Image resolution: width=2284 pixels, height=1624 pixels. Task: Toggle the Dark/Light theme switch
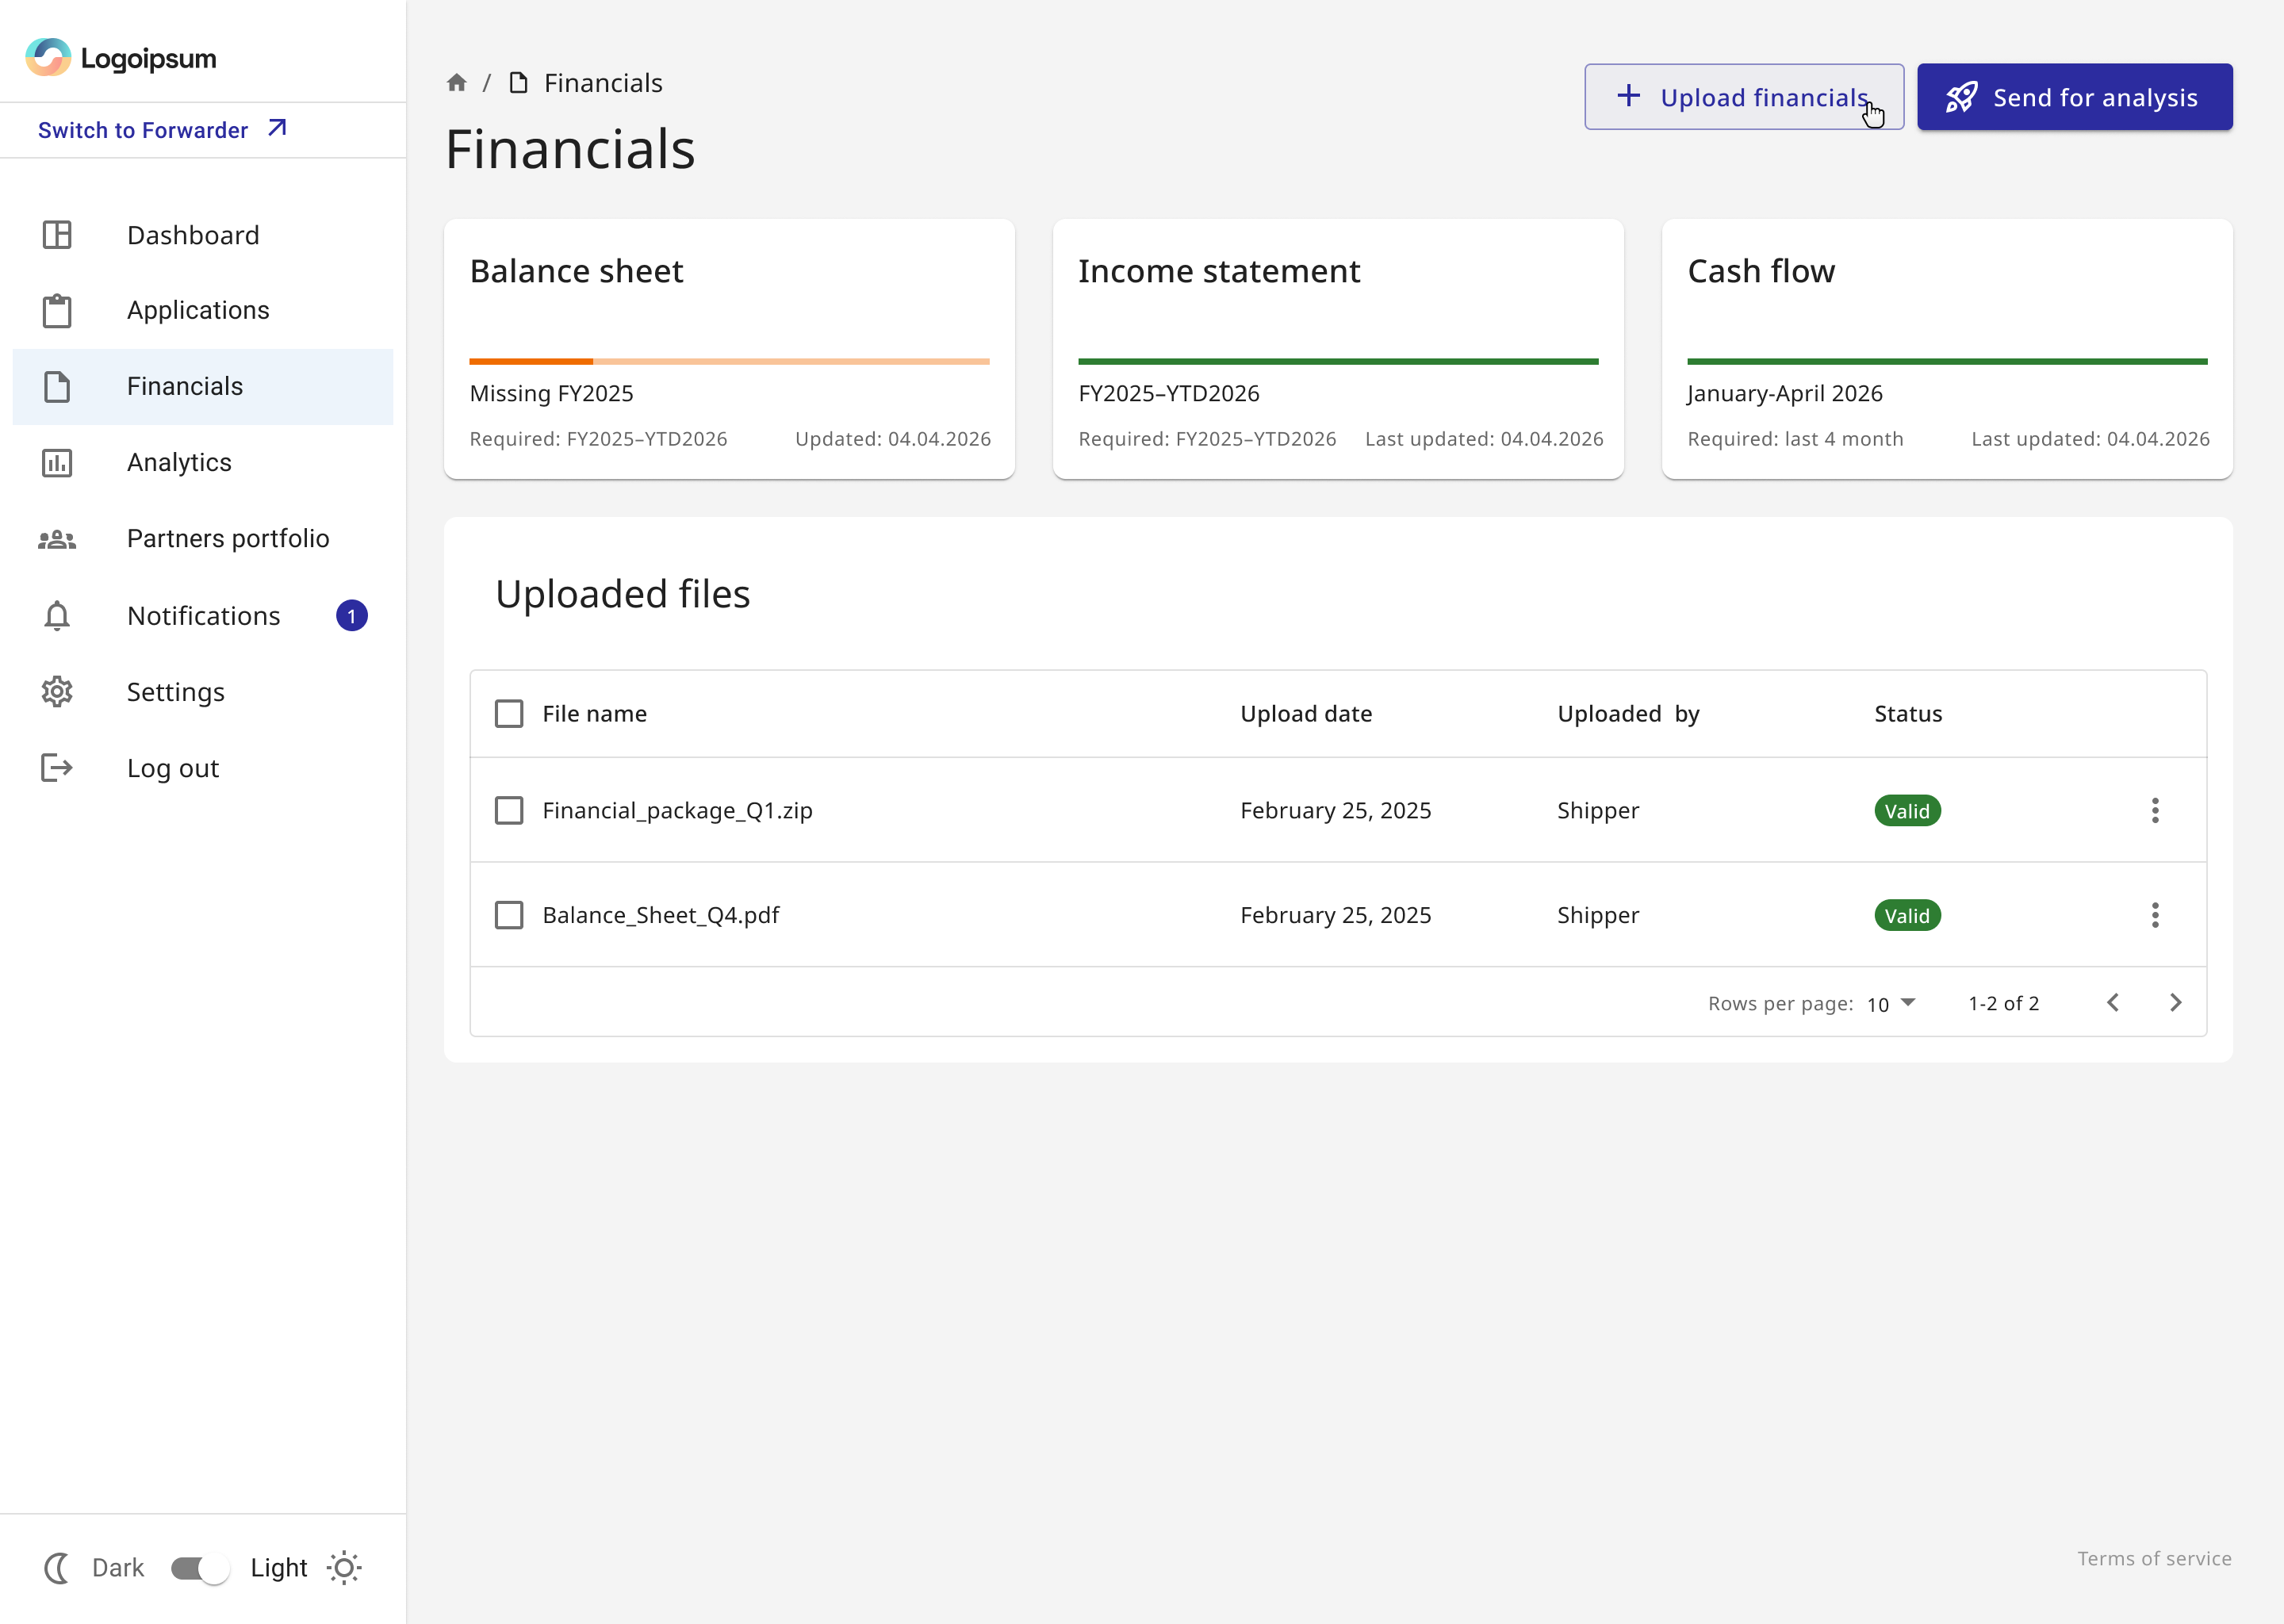coord(200,1568)
